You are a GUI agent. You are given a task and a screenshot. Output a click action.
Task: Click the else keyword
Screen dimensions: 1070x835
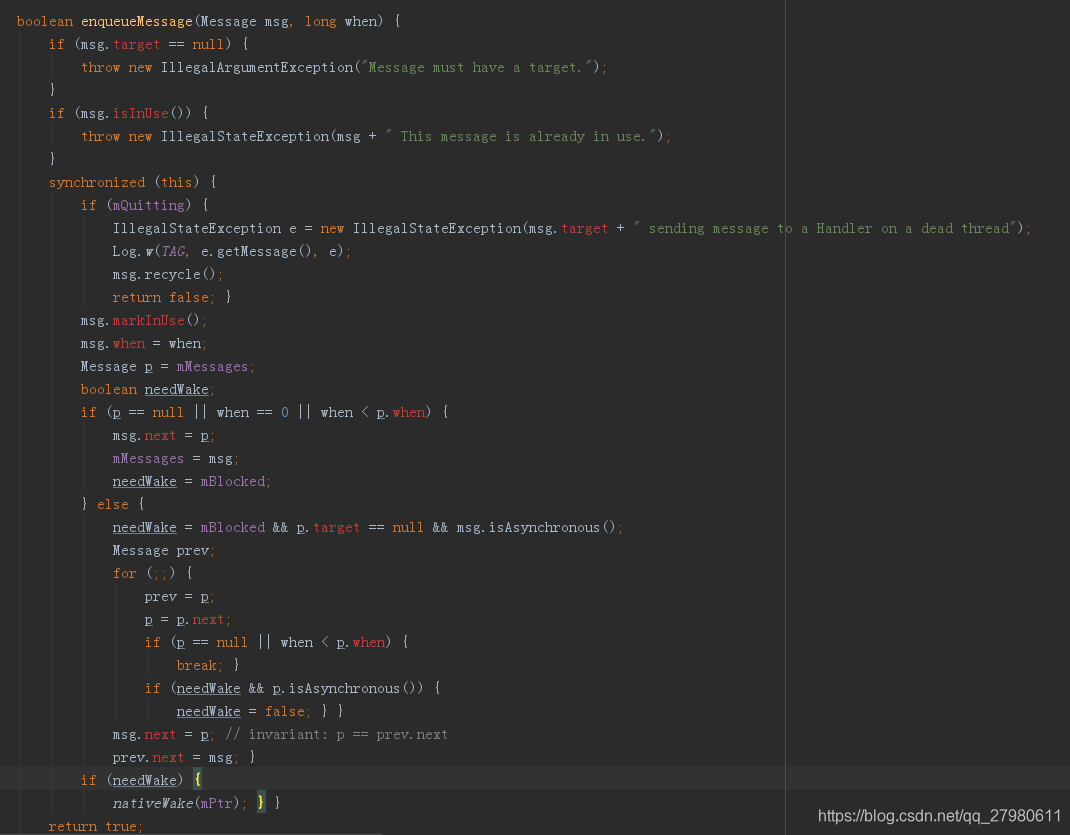(x=113, y=505)
